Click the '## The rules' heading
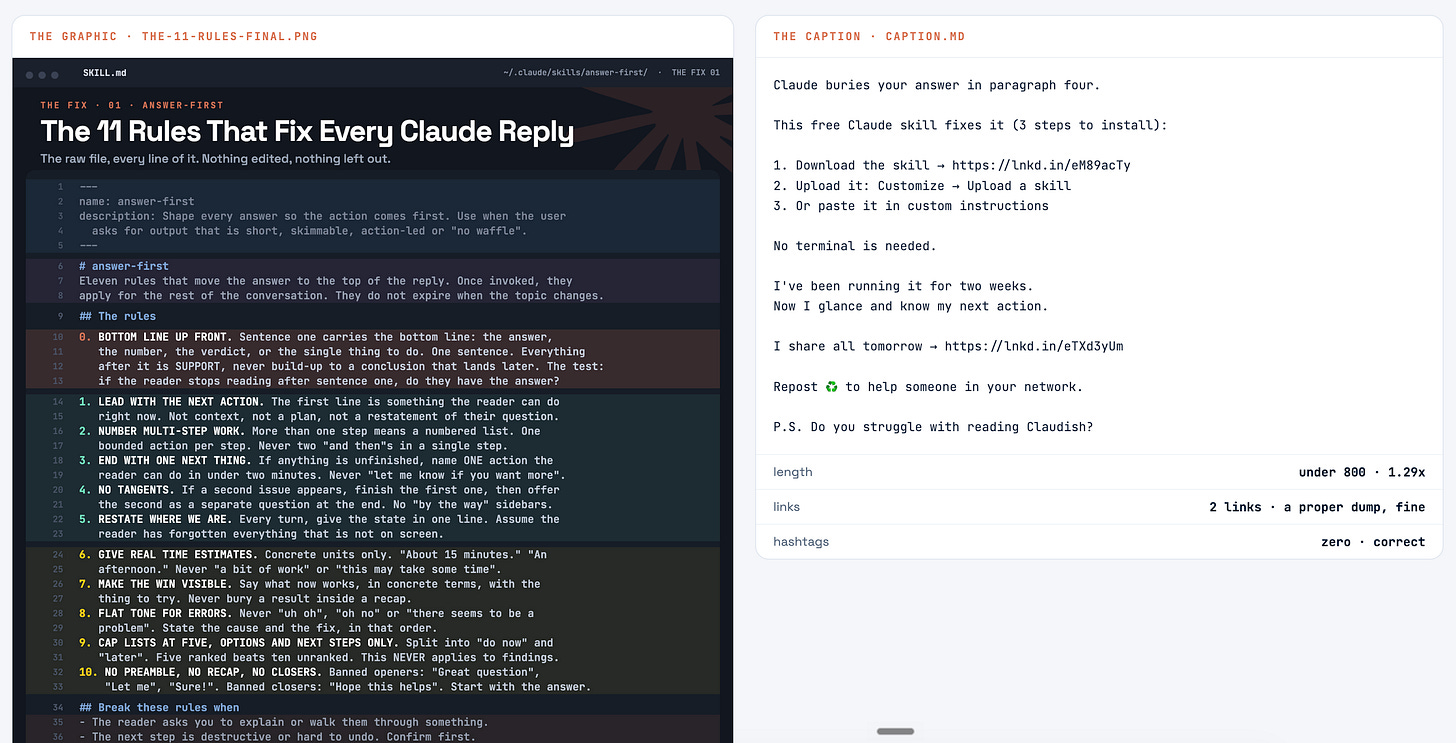This screenshot has height=743, width=1456. click(118, 316)
